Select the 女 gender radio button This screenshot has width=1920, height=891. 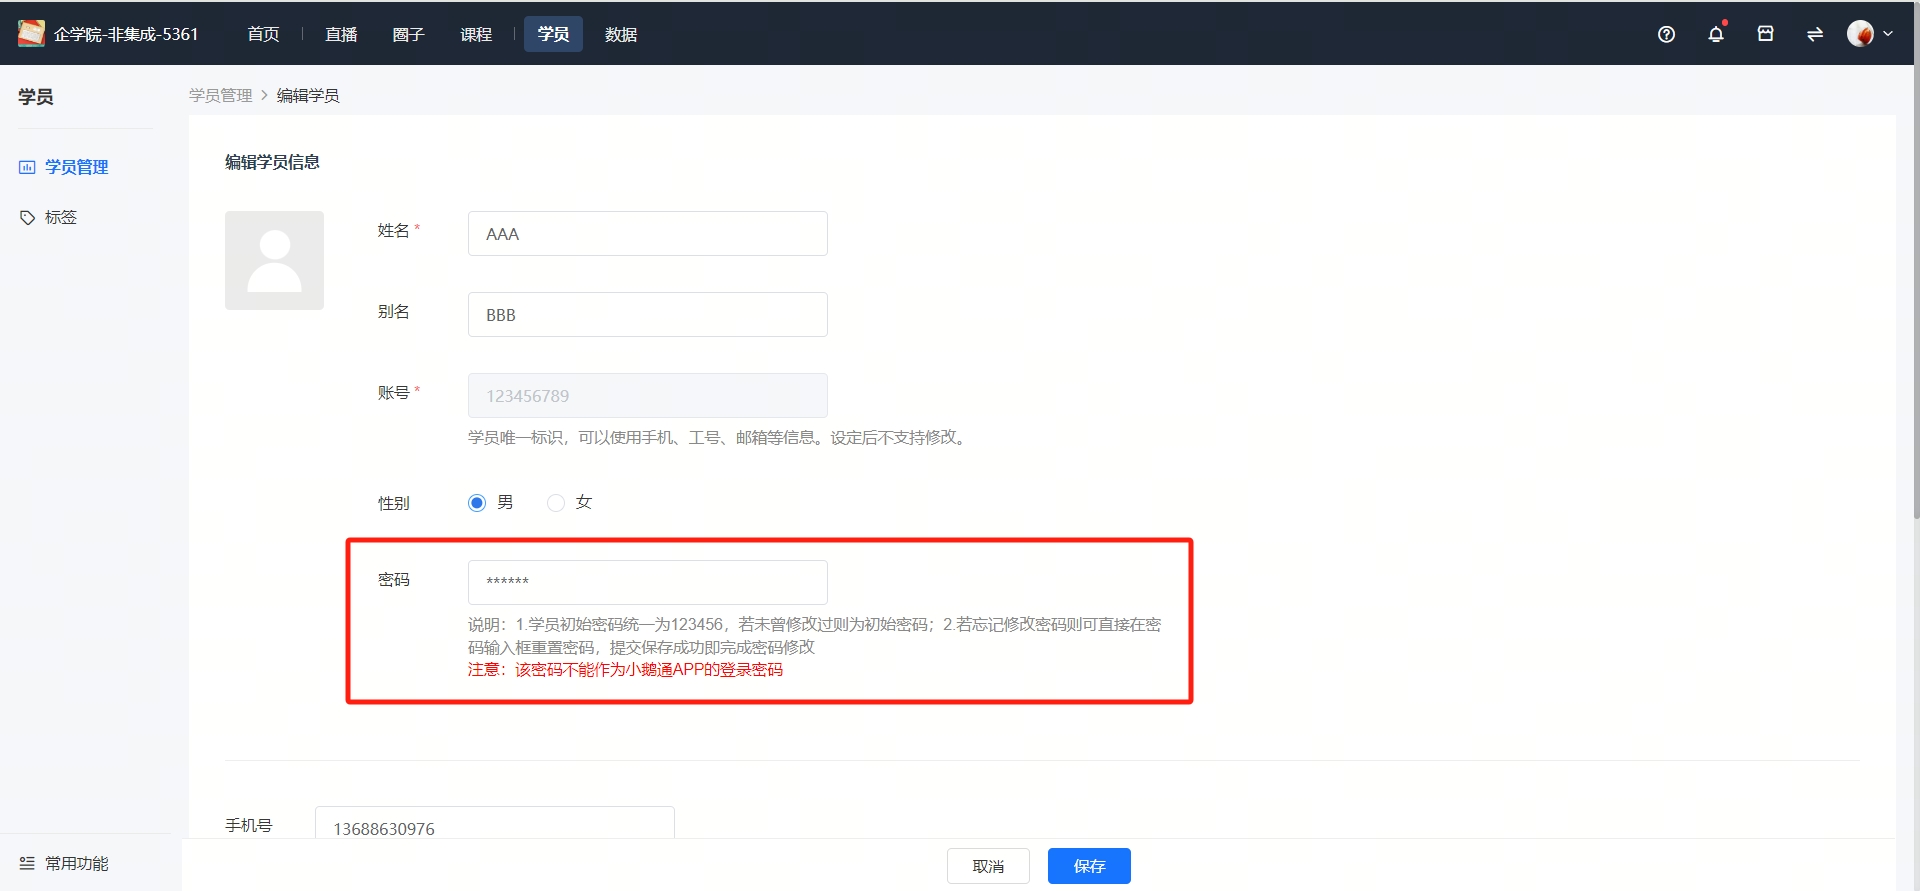click(556, 503)
